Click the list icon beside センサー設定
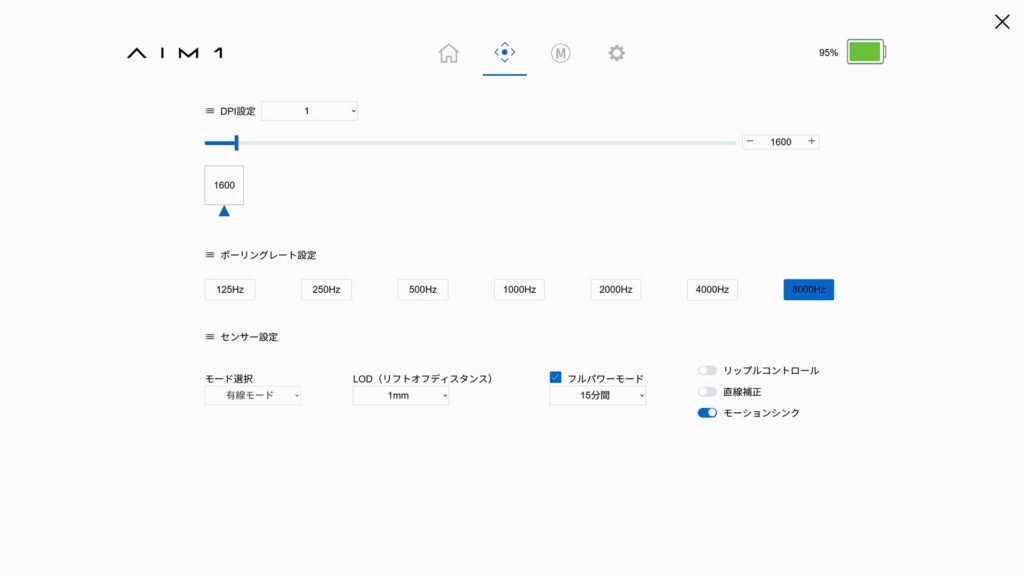Screen dimensions: 1024x576 click(x=210, y=337)
